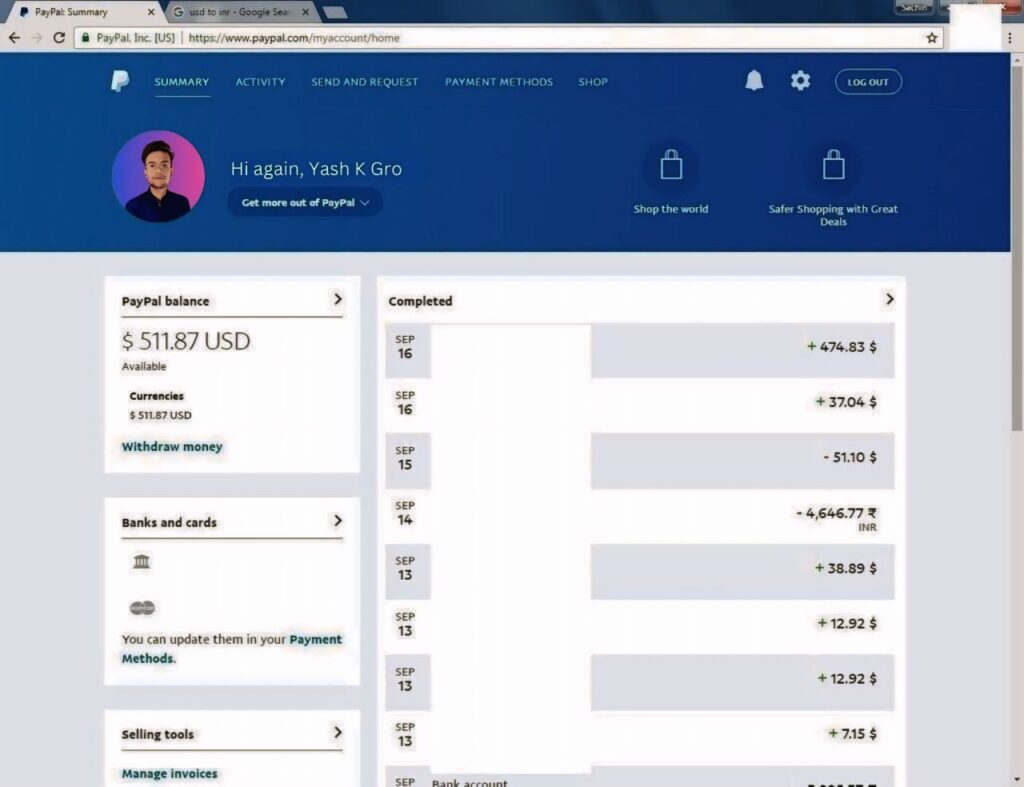Click the Mastercard card icon
Viewport: 1024px width, 787px height.
click(142, 608)
